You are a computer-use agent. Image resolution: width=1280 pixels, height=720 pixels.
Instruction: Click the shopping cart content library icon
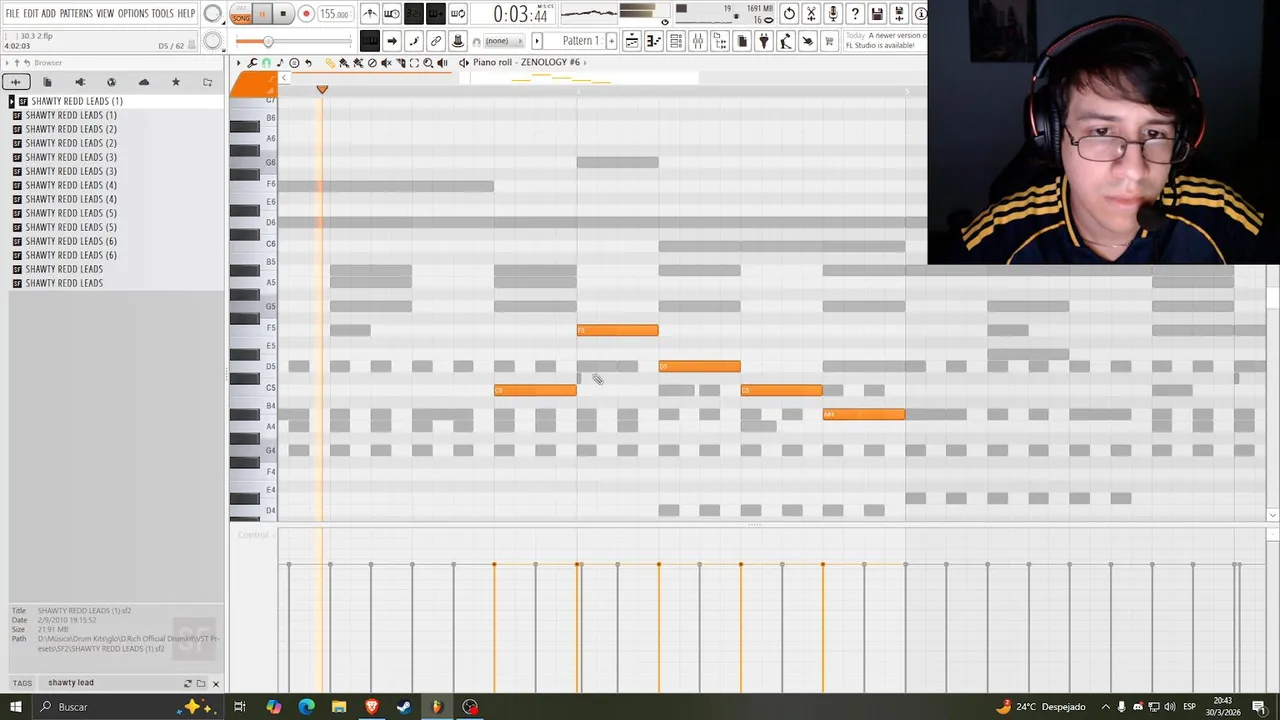tap(829, 41)
